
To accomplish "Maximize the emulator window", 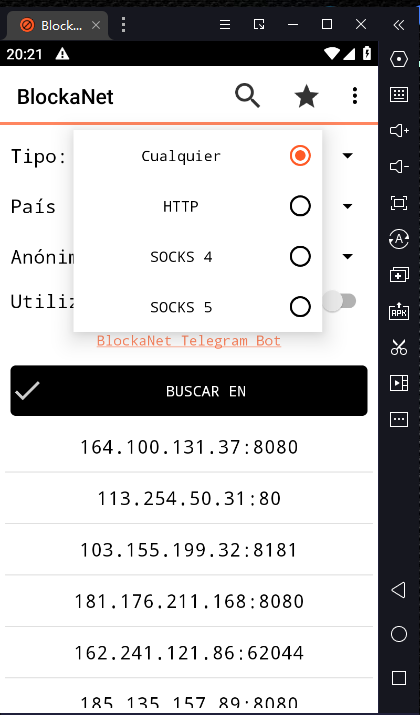I will pos(327,24).
